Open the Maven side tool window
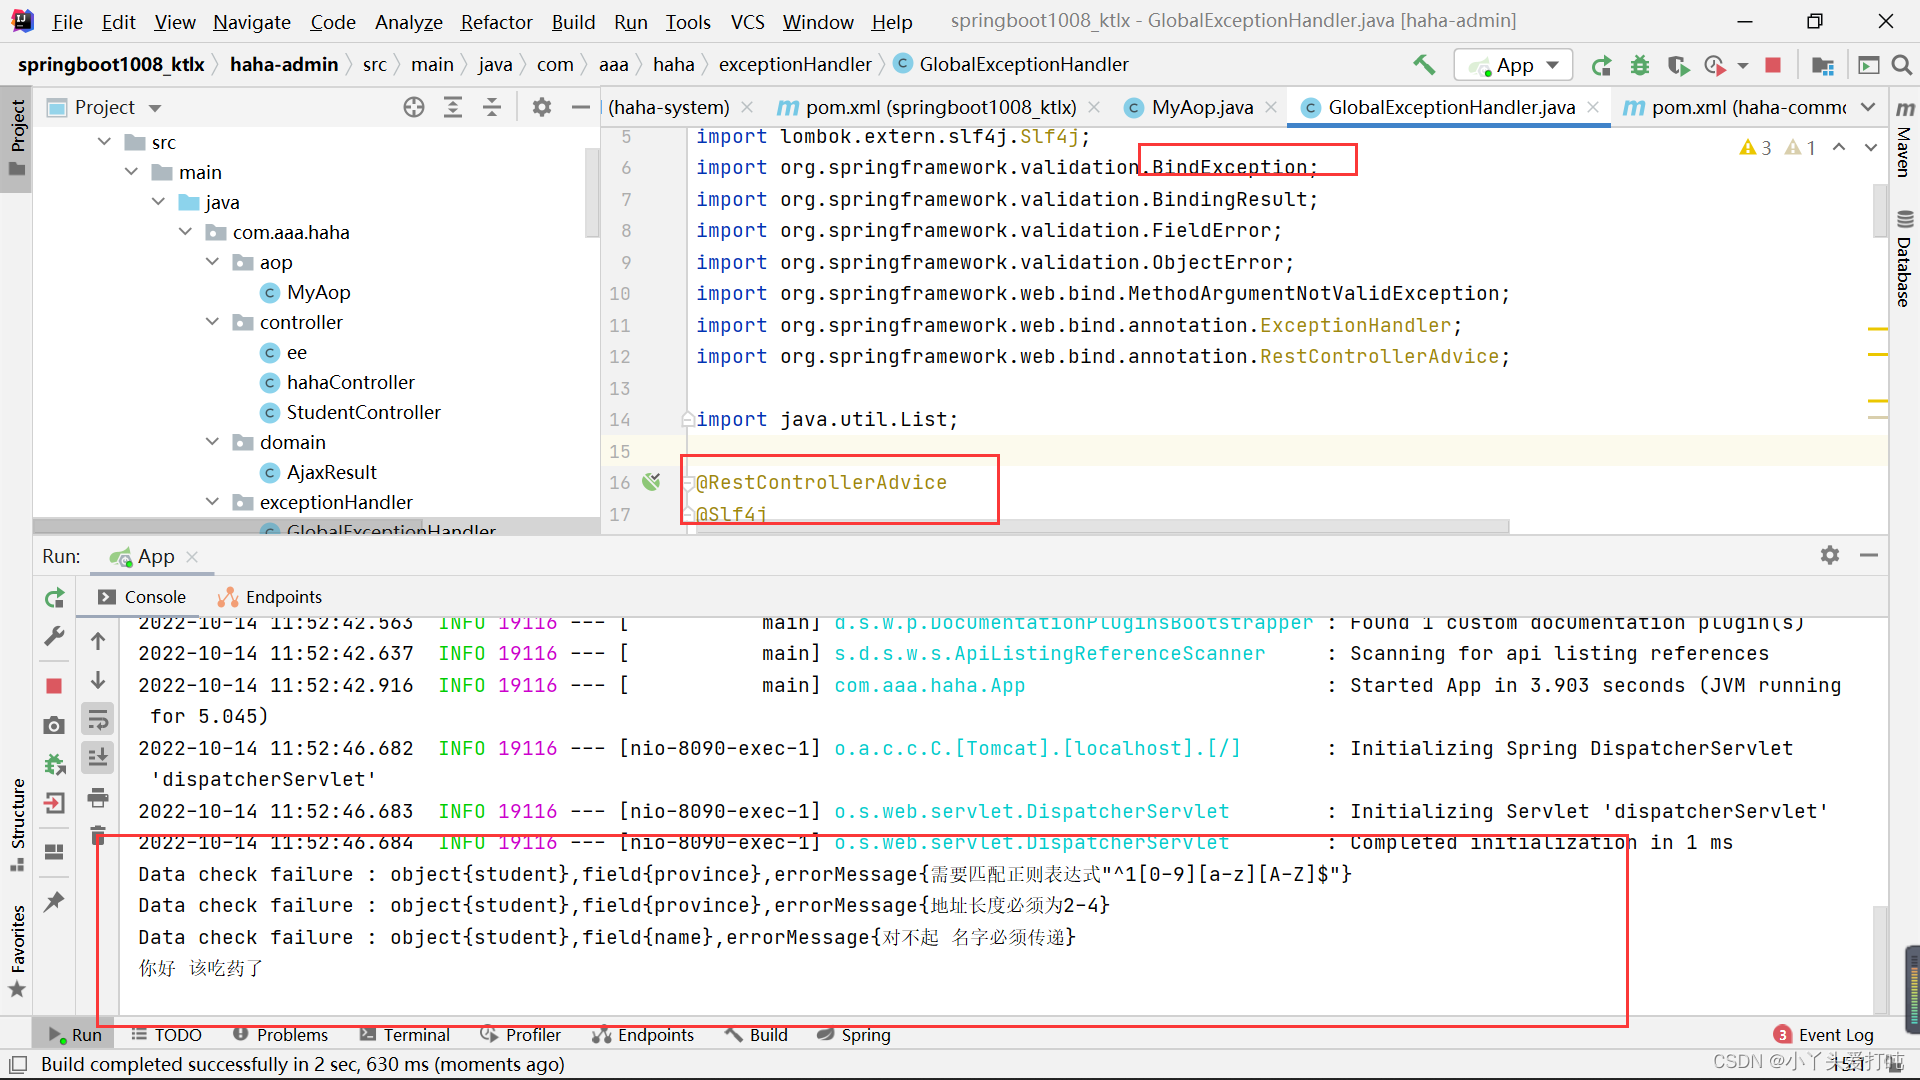Screen dimensions: 1920x1080 (x=1904, y=138)
